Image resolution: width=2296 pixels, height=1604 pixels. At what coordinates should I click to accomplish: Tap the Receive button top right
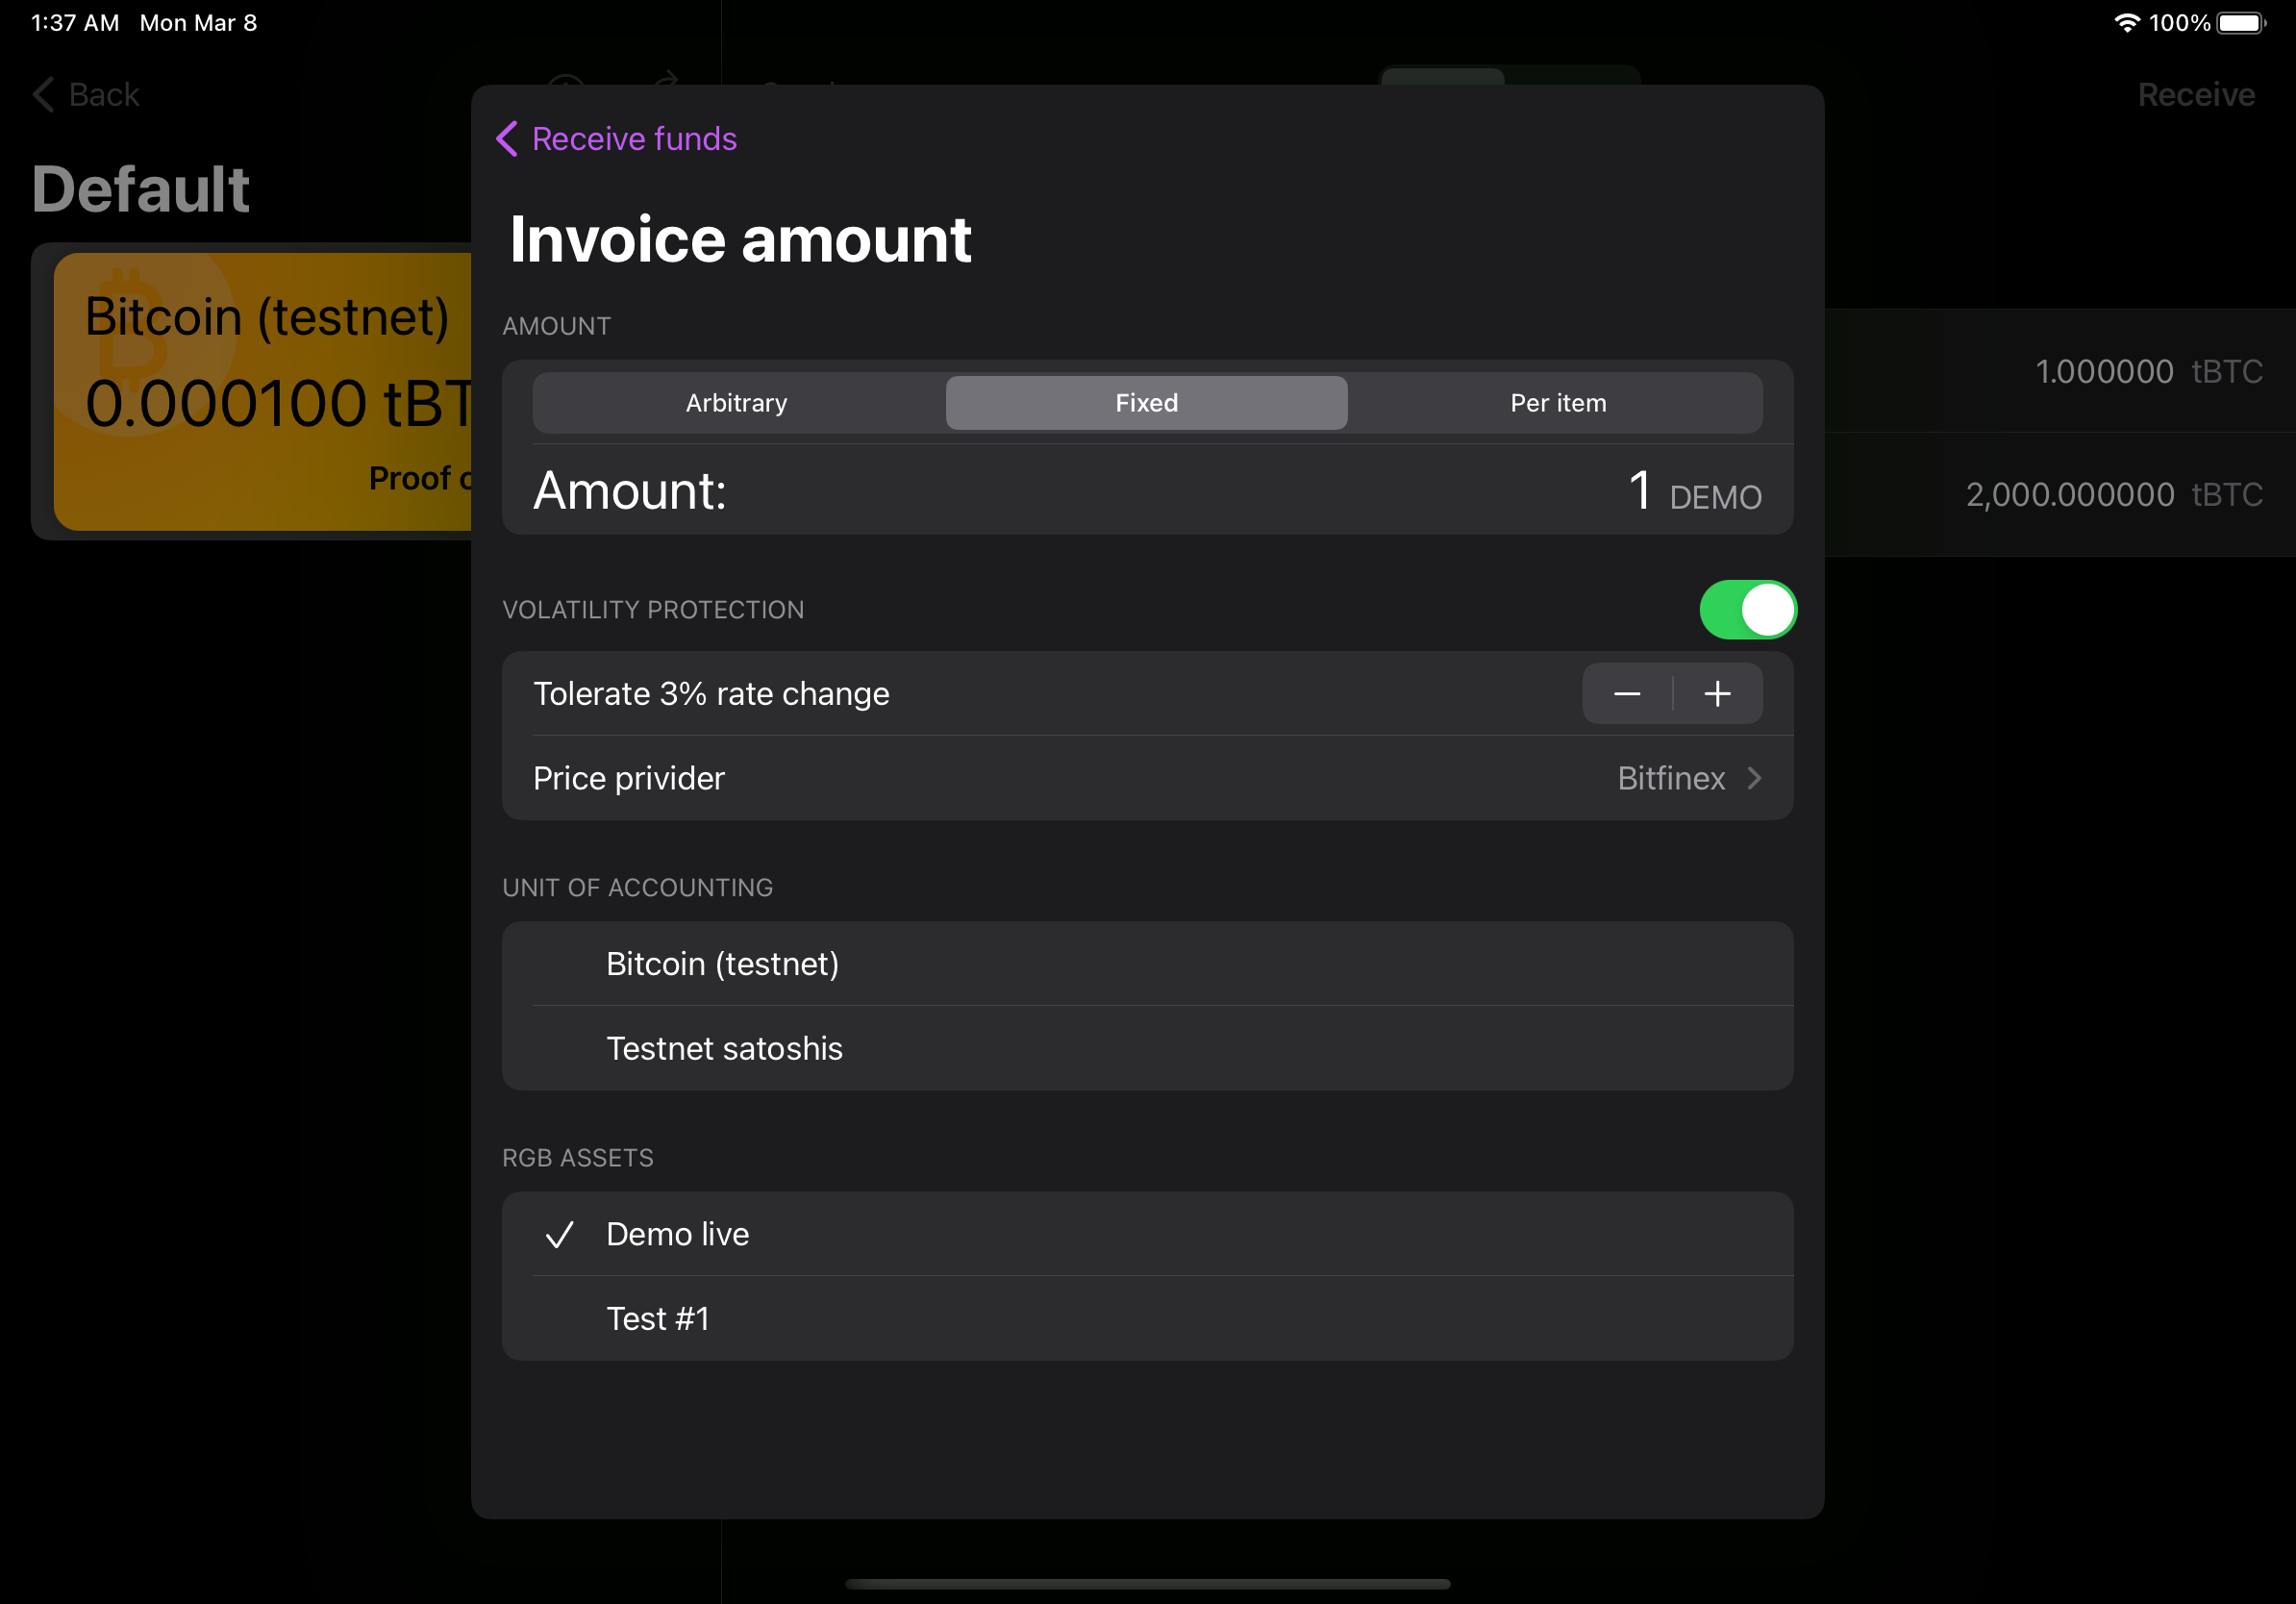click(2197, 94)
